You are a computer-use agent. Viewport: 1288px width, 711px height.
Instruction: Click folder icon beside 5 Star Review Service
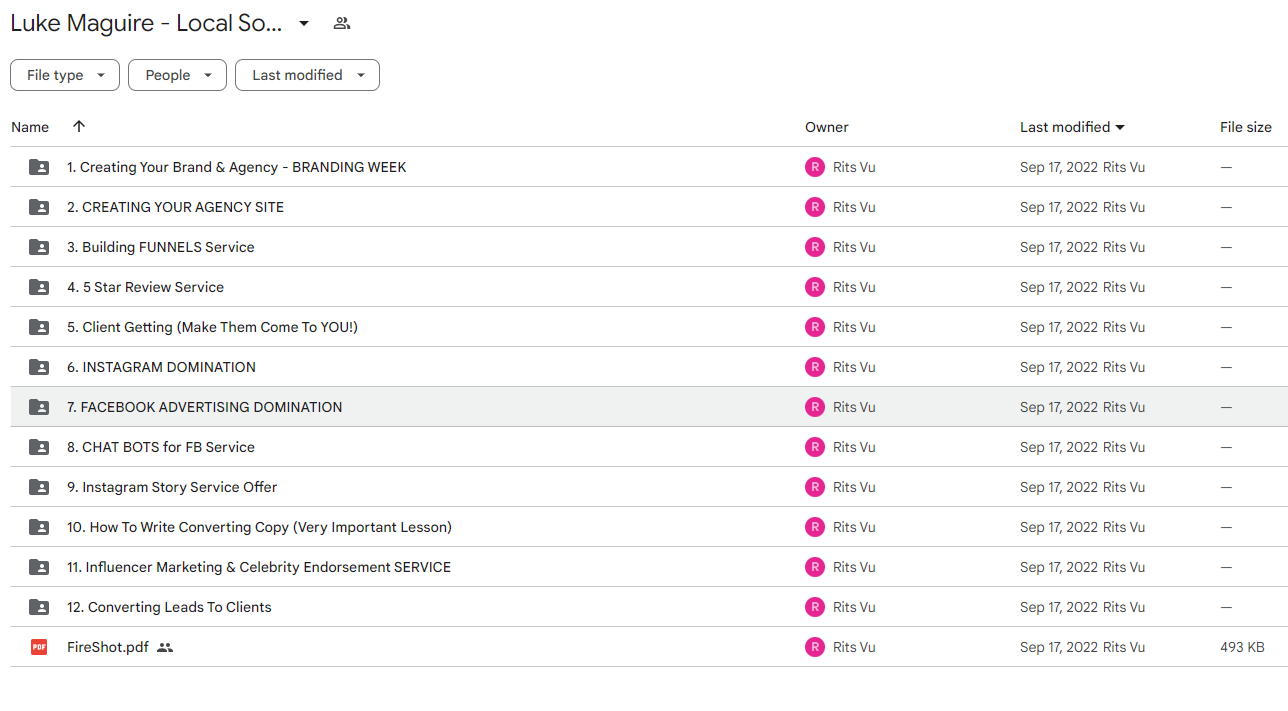pyautogui.click(x=39, y=287)
